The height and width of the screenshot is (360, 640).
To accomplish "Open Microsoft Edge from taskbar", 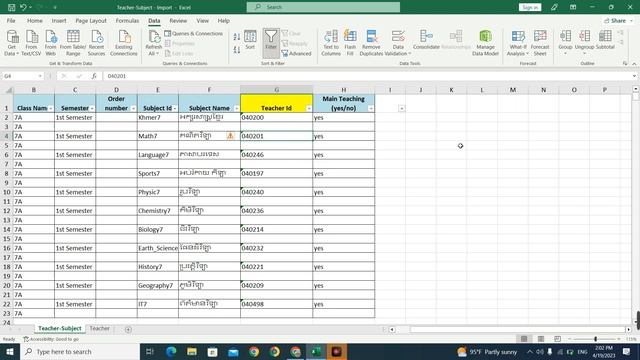I will (x=171, y=351).
